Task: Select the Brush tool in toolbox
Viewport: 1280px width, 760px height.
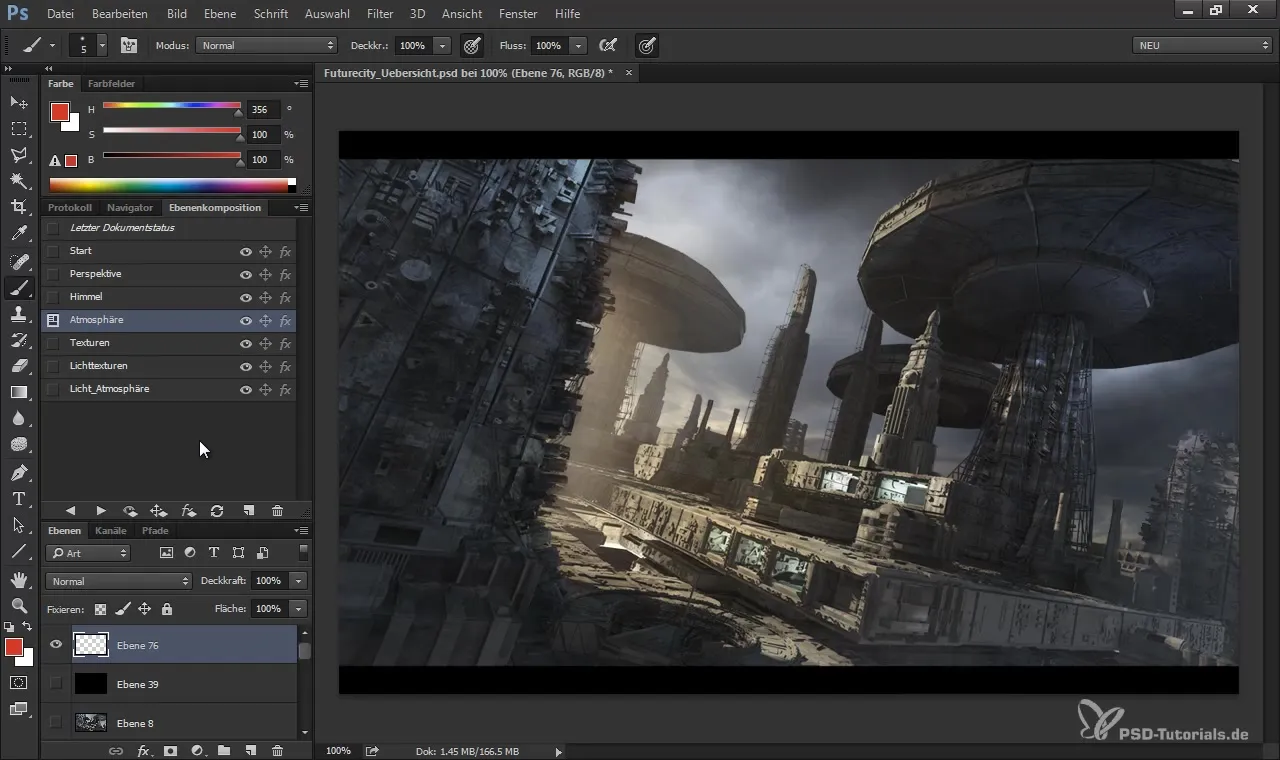Action: click(x=19, y=288)
